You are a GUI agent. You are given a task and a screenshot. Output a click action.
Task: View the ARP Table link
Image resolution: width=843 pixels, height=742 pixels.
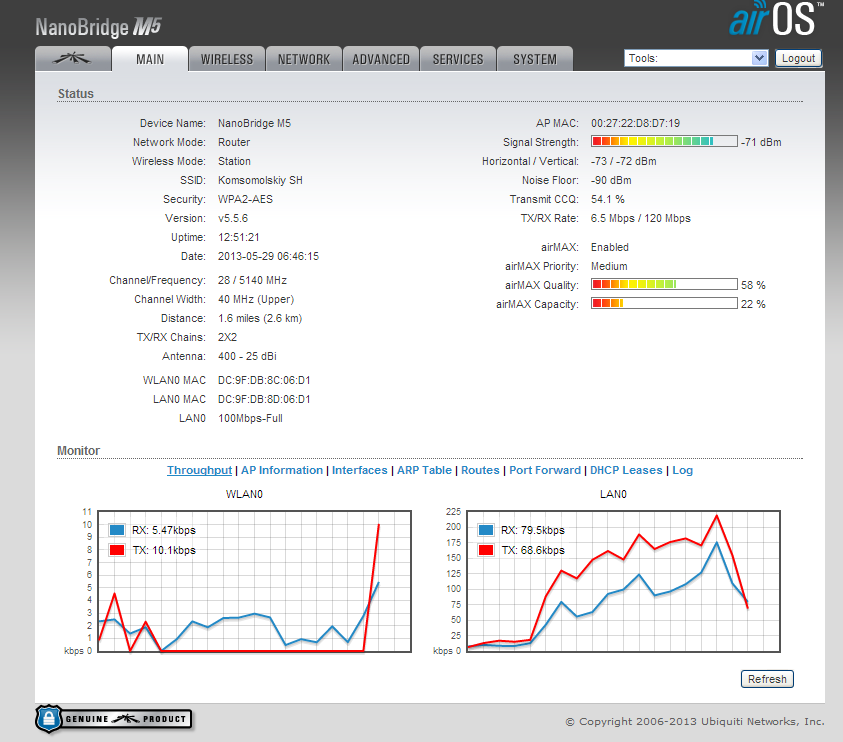(424, 470)
